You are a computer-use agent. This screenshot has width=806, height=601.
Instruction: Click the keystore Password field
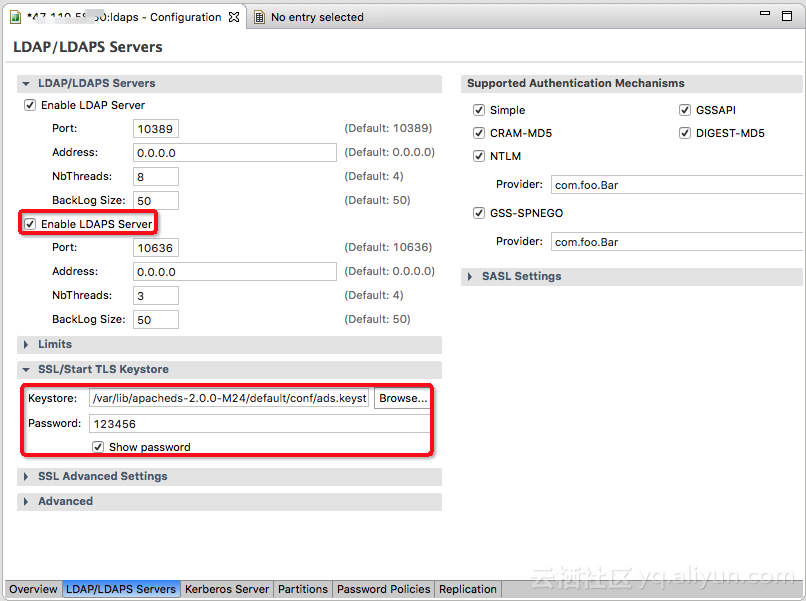[x=260, y=424]
